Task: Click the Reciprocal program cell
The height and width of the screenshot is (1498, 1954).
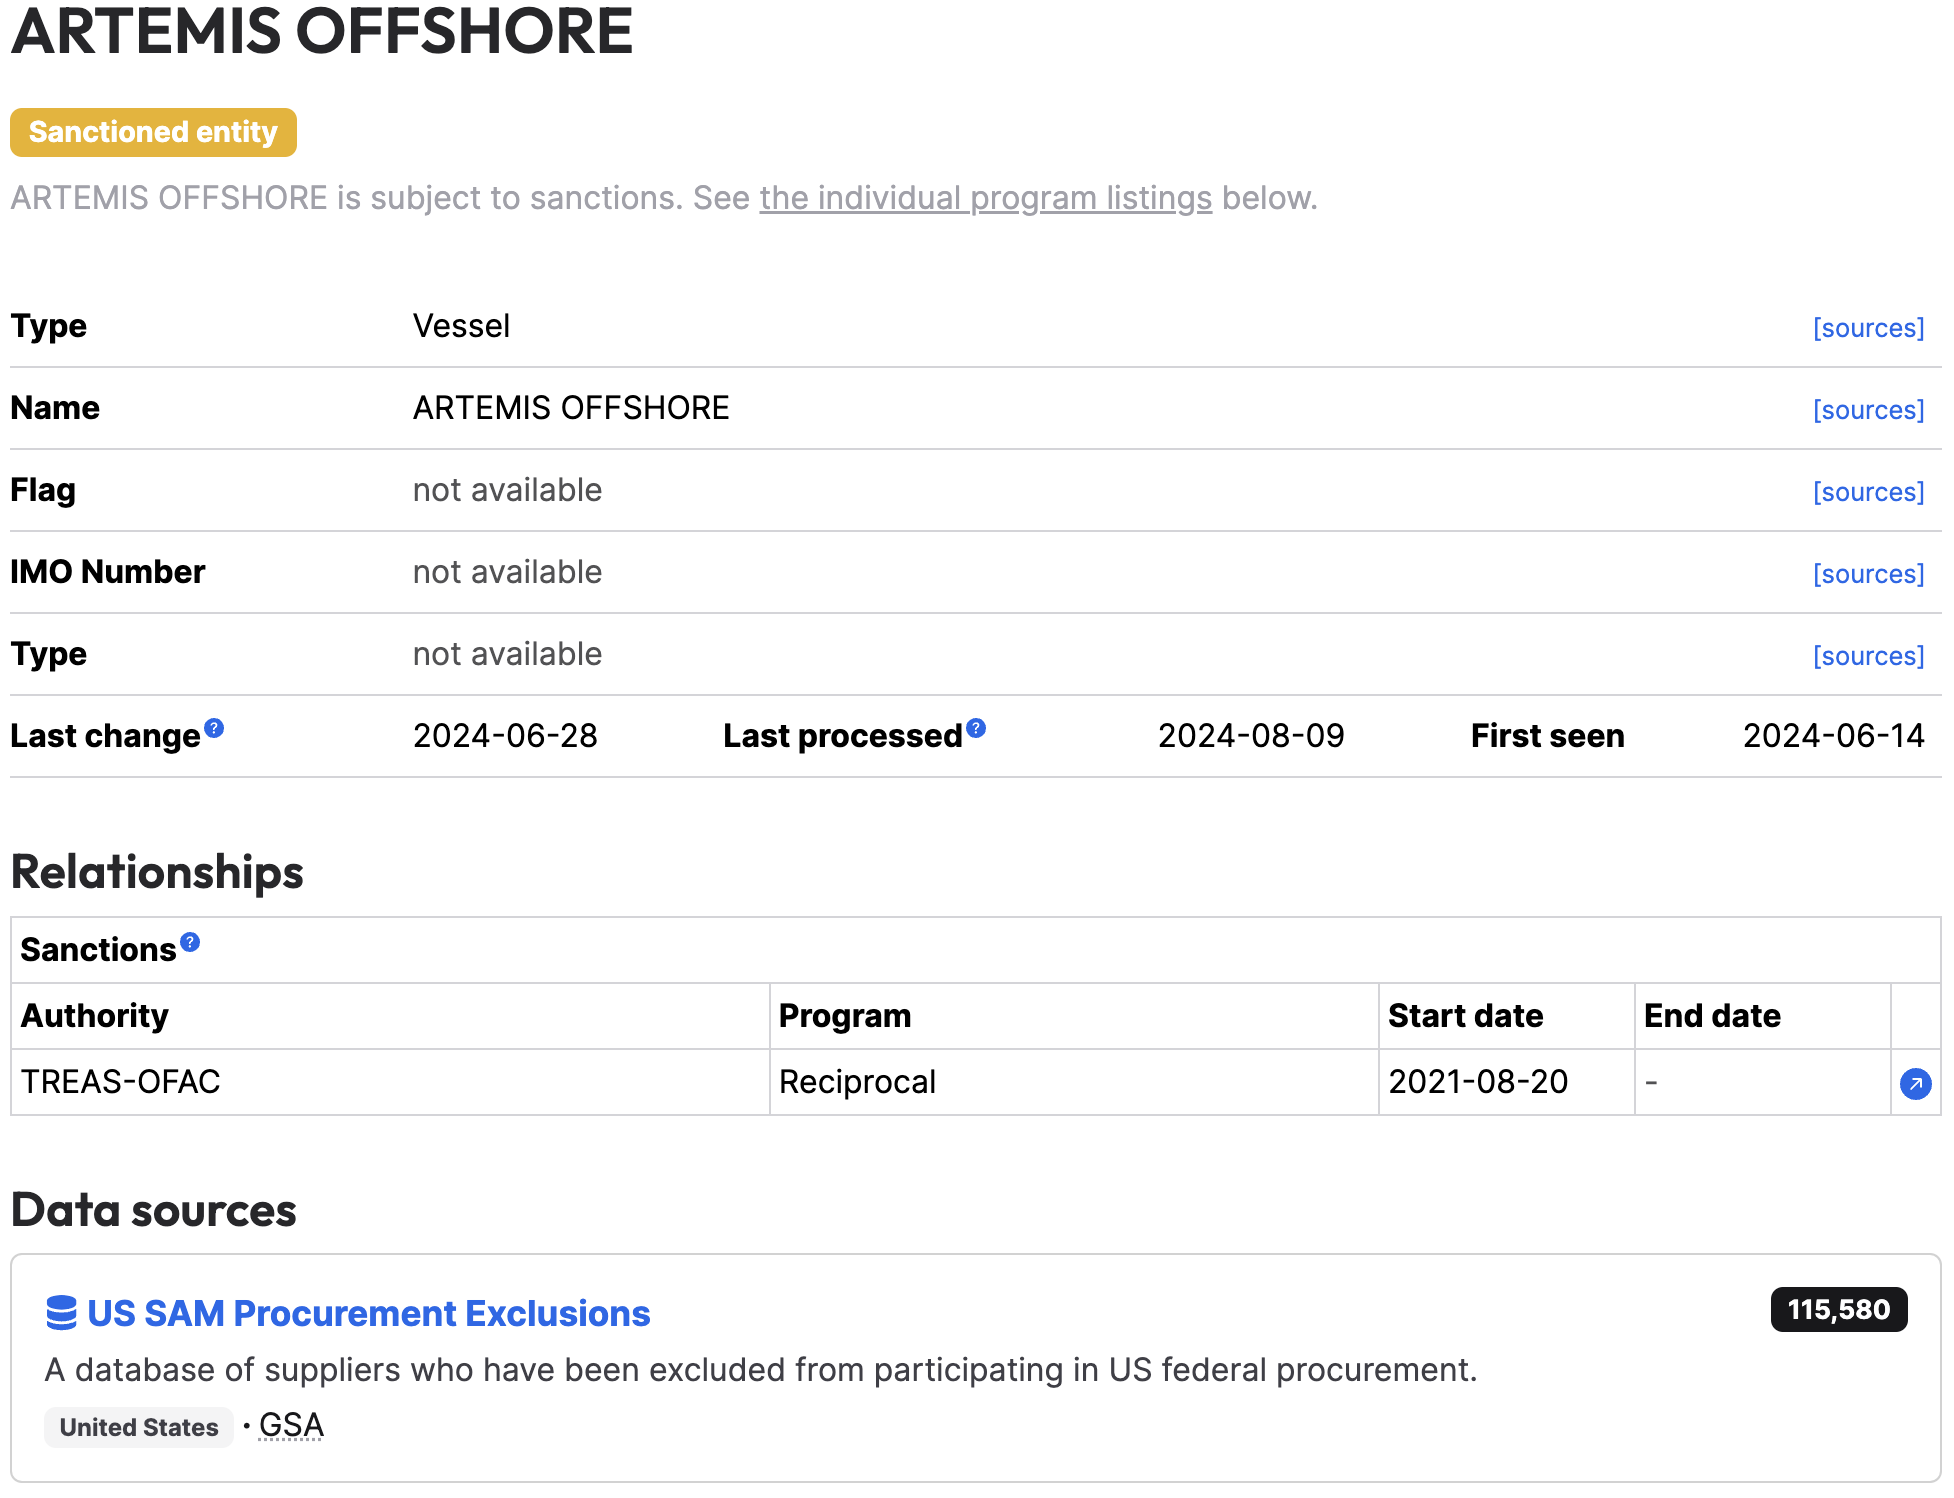Action: (1074, 1082)
